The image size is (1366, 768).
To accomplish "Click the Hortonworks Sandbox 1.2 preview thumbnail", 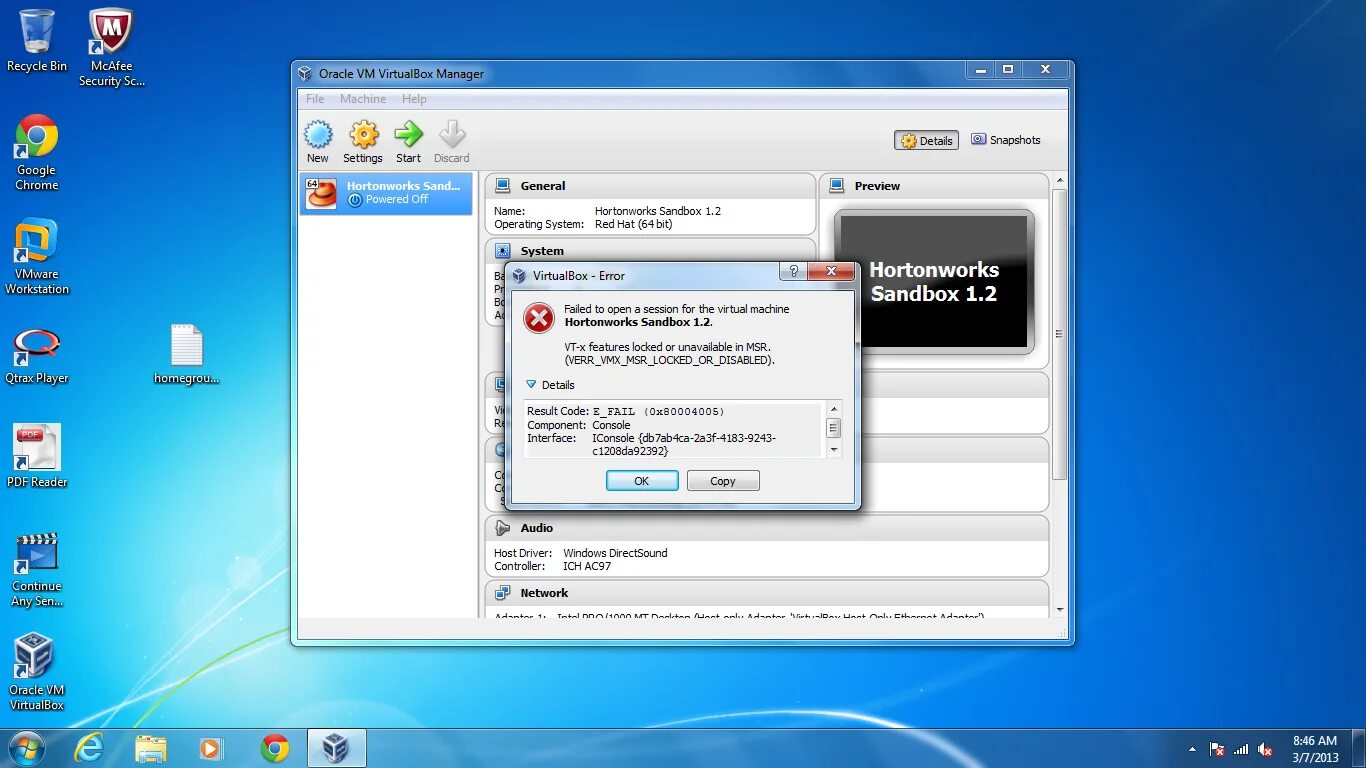I will coord(933,281).
